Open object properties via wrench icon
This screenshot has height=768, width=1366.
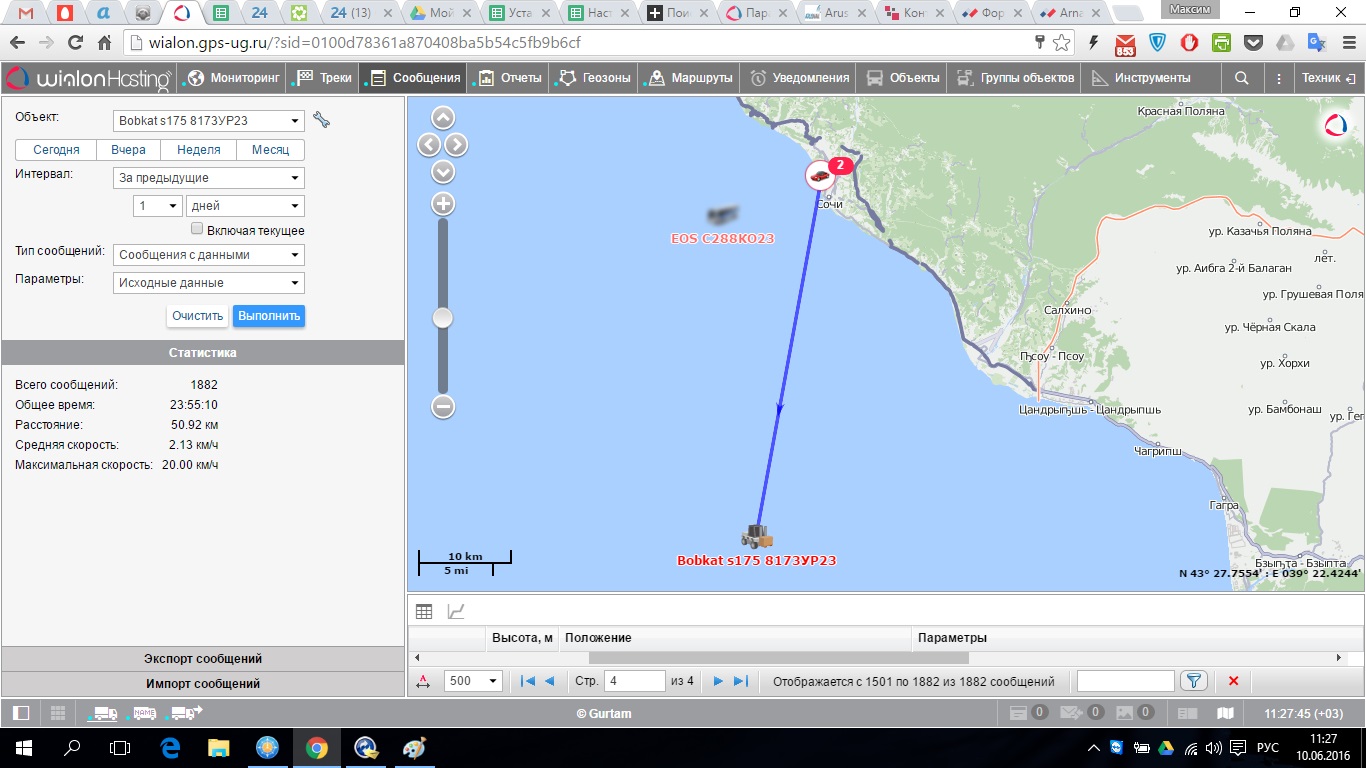pos(321,120)
